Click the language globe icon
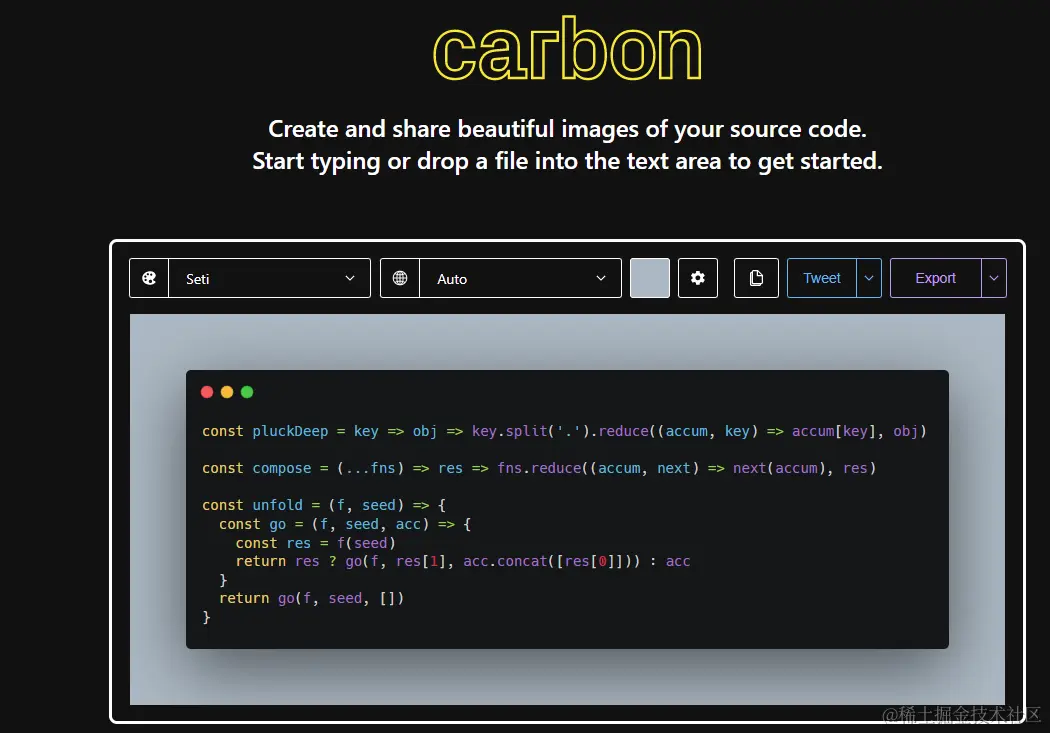 (400, 278)
